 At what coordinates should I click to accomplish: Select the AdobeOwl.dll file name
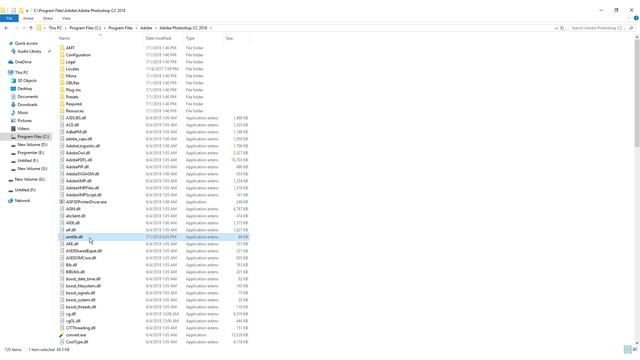coord(78,153)
